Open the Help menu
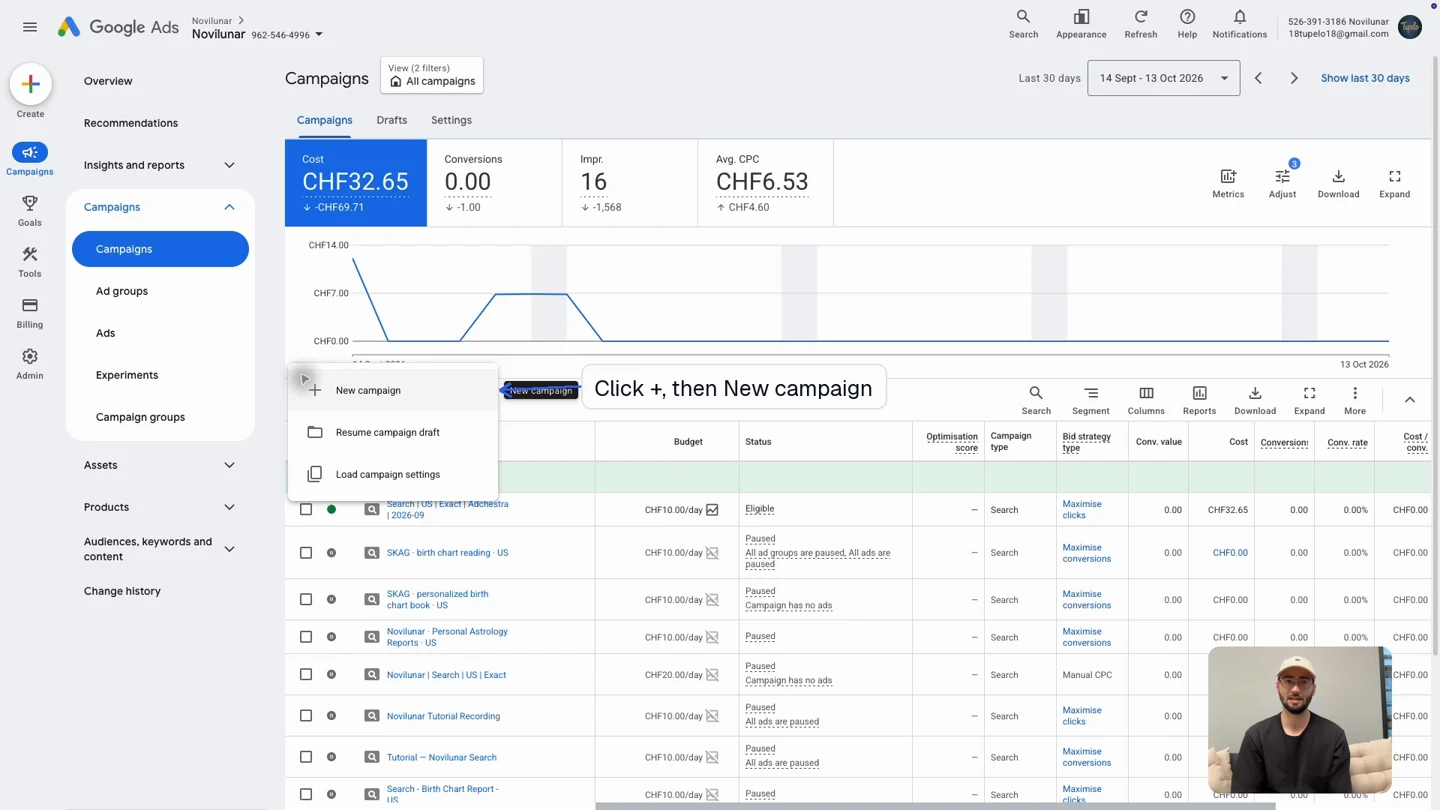 pos(1187,24)
